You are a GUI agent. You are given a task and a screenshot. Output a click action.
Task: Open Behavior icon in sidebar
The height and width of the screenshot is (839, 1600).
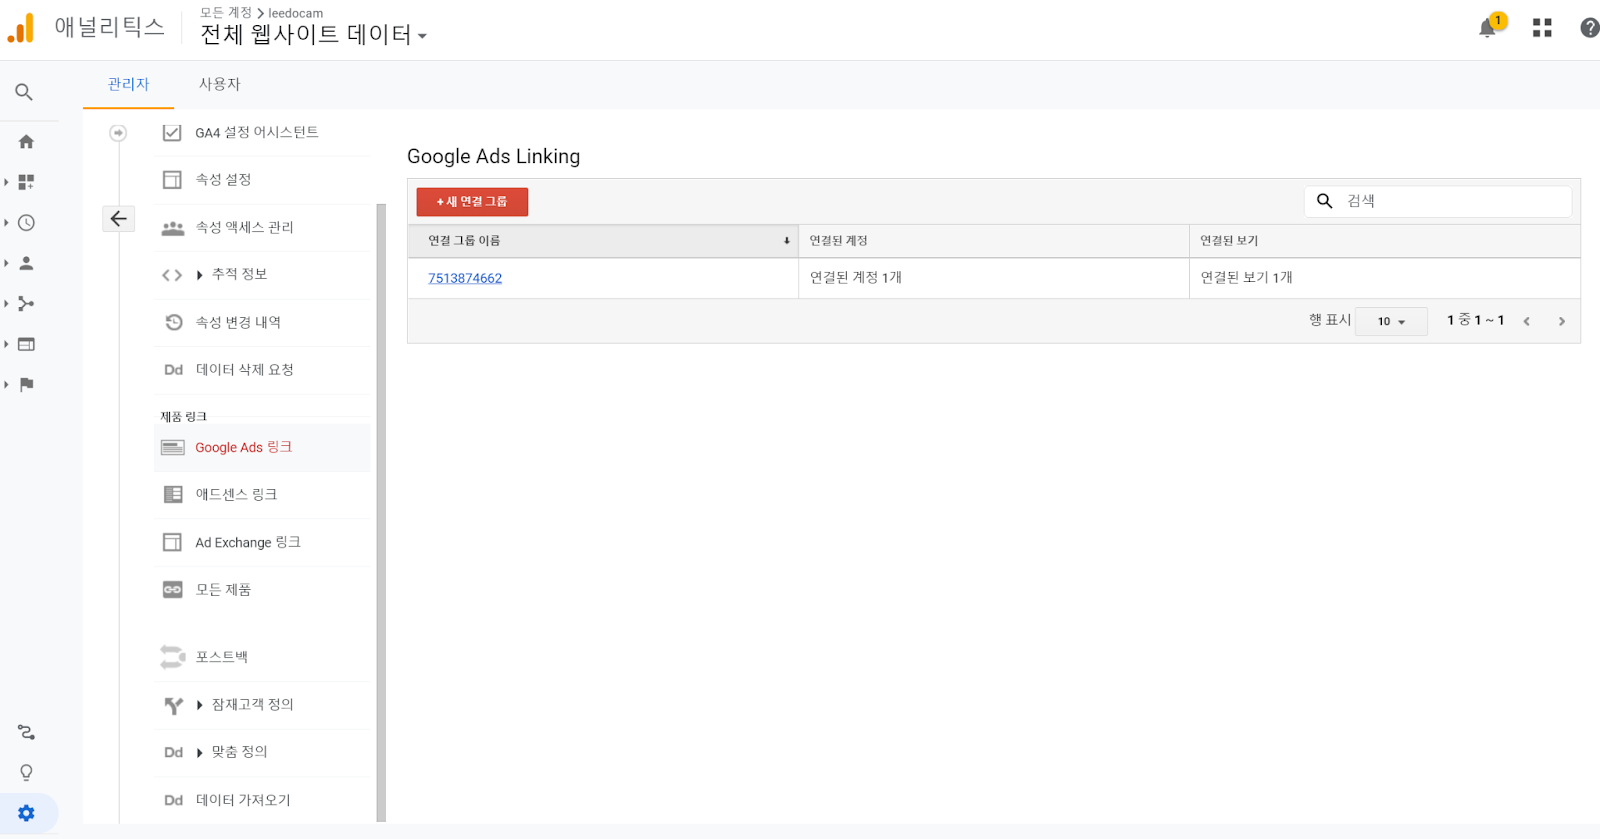point(26,344)
